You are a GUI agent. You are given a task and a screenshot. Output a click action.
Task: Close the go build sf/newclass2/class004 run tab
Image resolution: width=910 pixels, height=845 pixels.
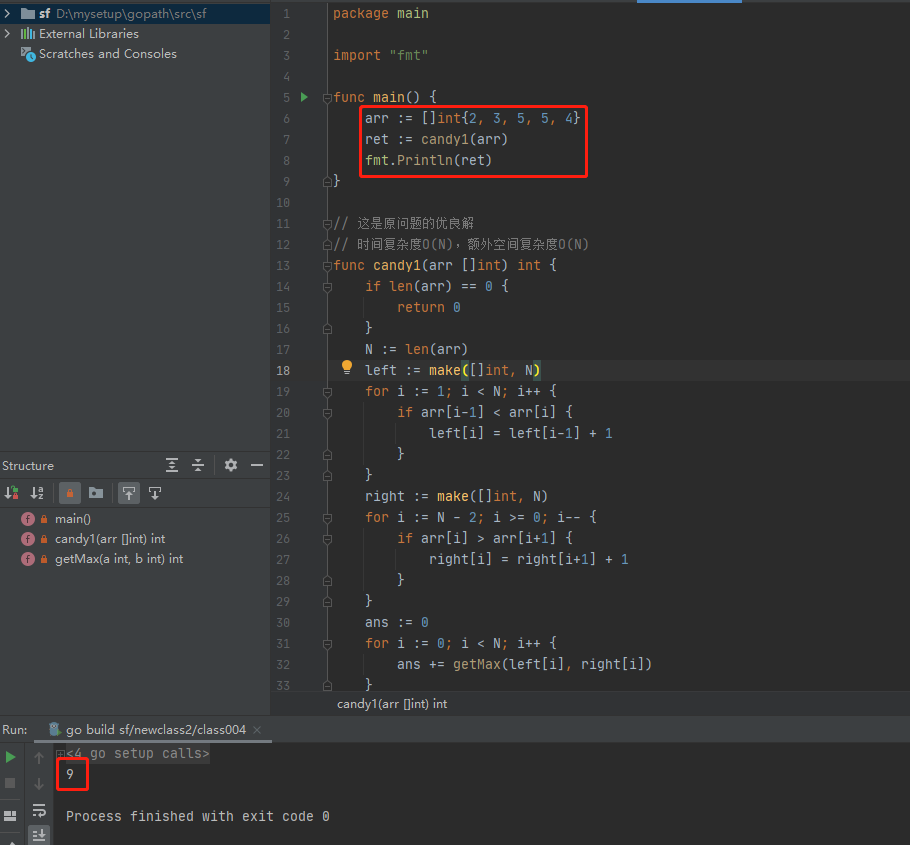click(x=257, y=730)
